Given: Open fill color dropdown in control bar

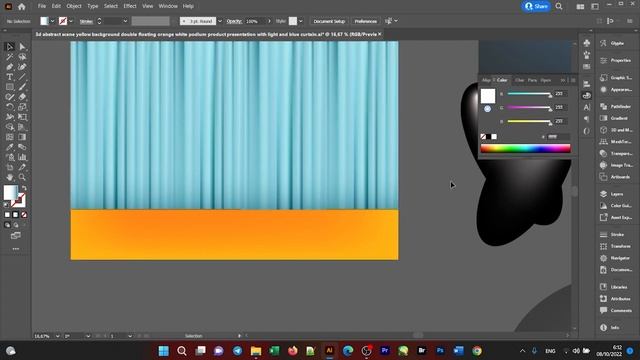Looking at the screenshot, I should pos(52,21).
